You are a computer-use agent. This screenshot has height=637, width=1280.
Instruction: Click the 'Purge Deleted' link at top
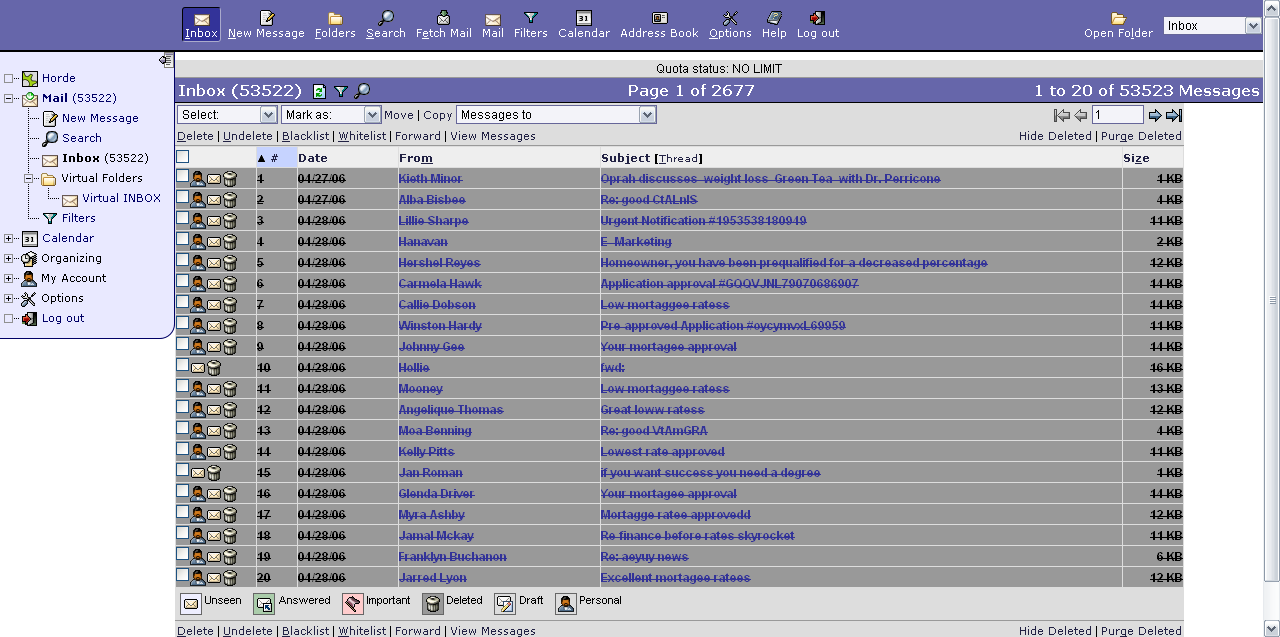point(1141,136)
